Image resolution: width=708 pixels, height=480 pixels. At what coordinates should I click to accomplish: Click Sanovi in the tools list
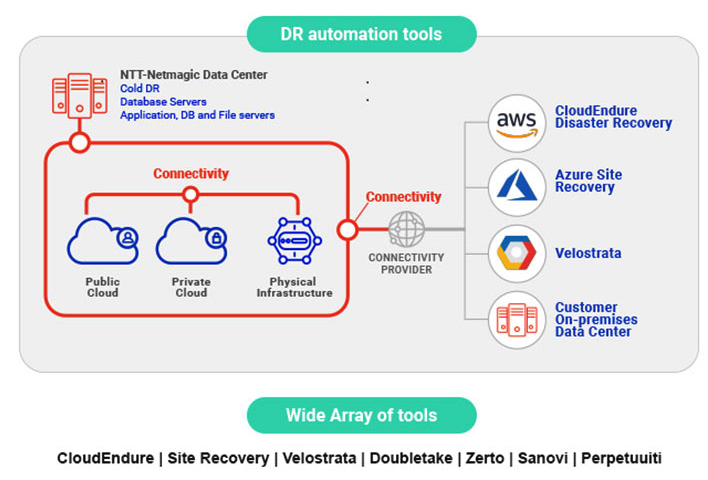click(543, 458)
